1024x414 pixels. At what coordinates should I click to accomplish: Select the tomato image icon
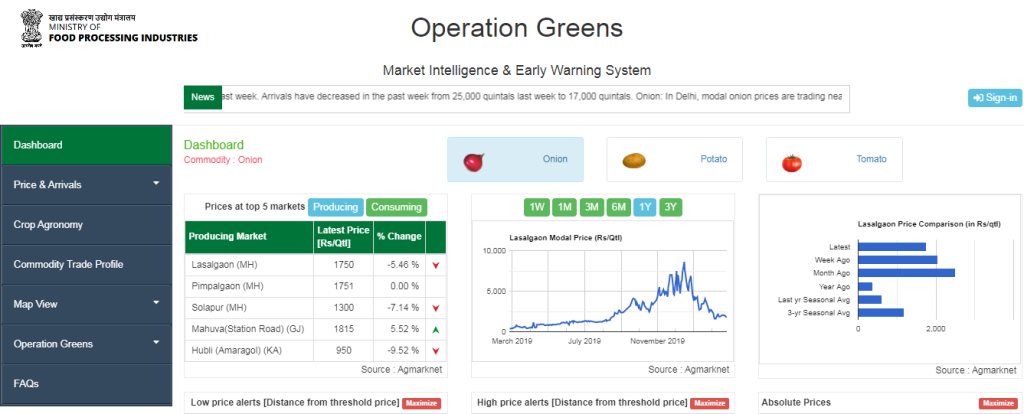pyautogui.click(x=792, y=163)
